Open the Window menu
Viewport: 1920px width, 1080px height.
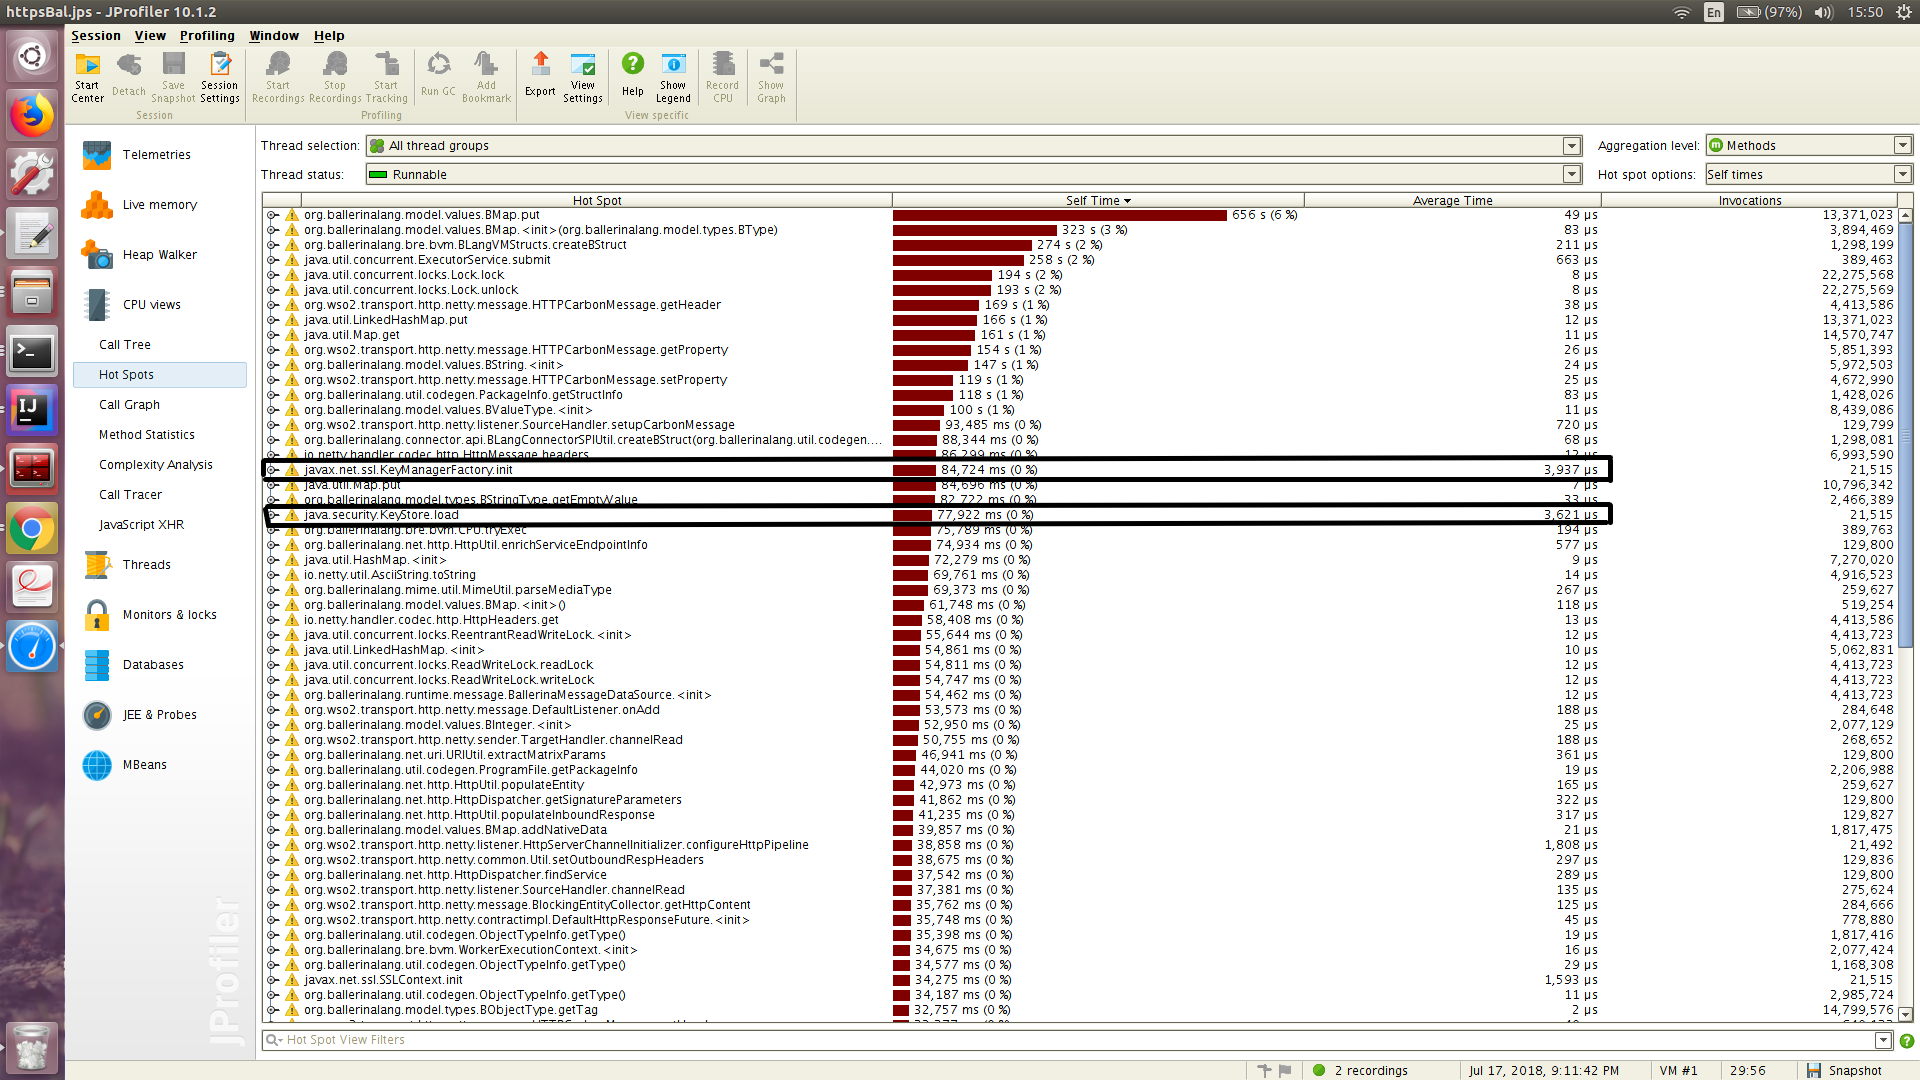(x=273, y=36)
